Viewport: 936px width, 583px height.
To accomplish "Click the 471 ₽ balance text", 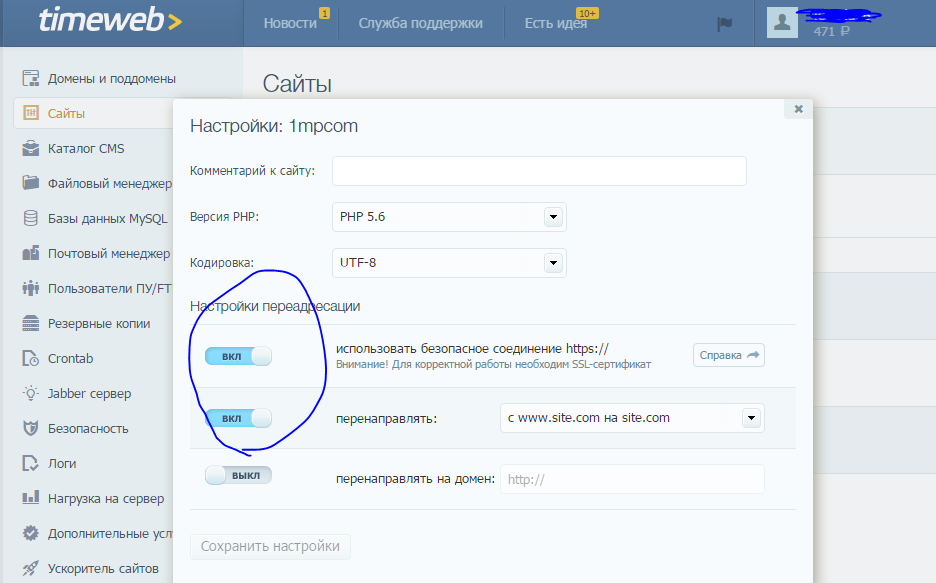I will (x=831, y=31).
